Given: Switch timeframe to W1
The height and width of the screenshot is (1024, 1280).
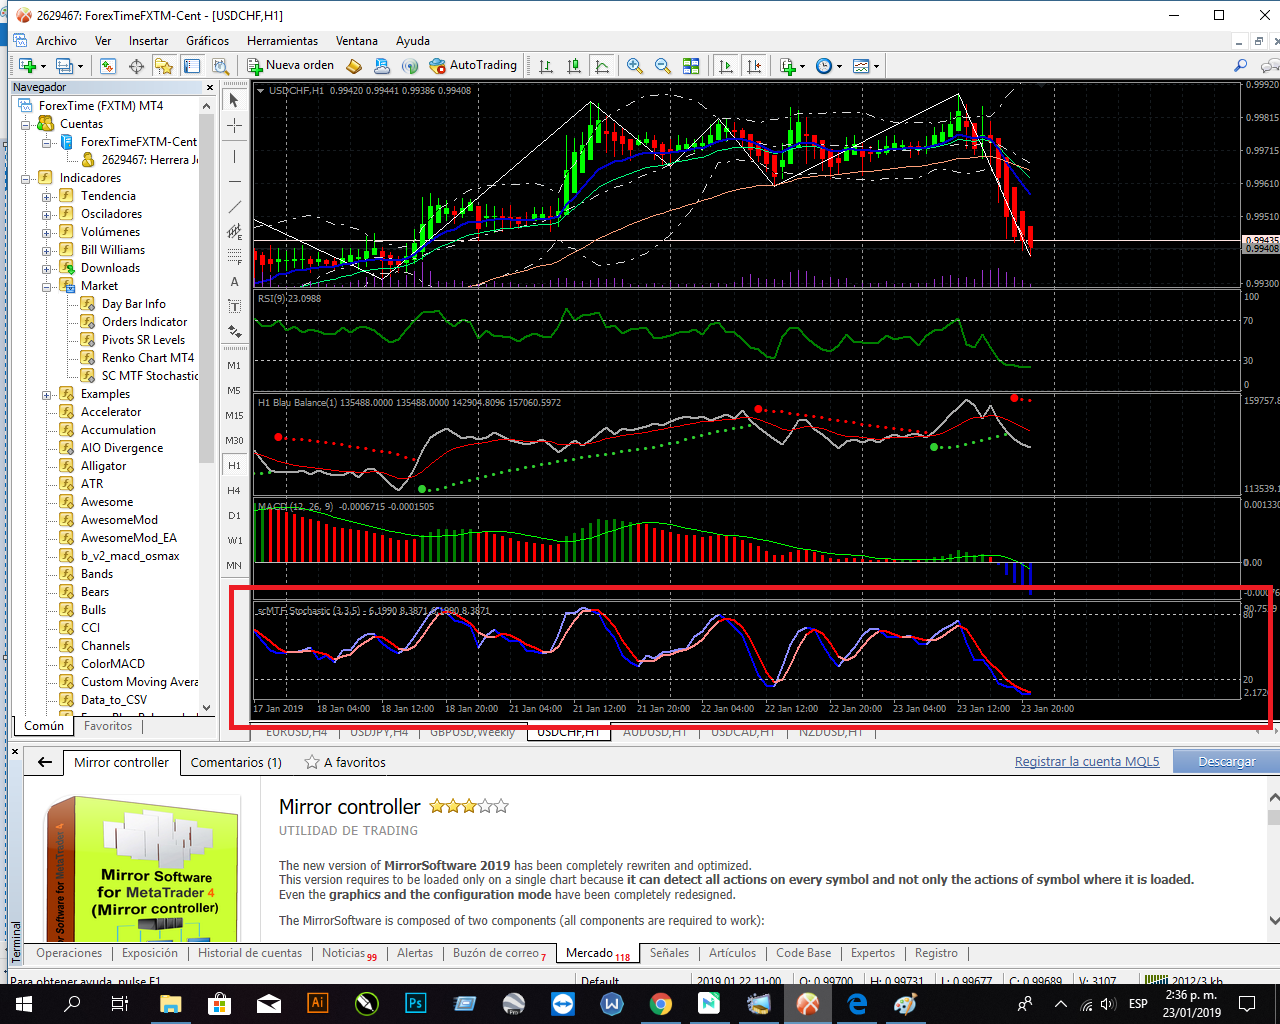Looking at the screenshot, I should [234, 540].
